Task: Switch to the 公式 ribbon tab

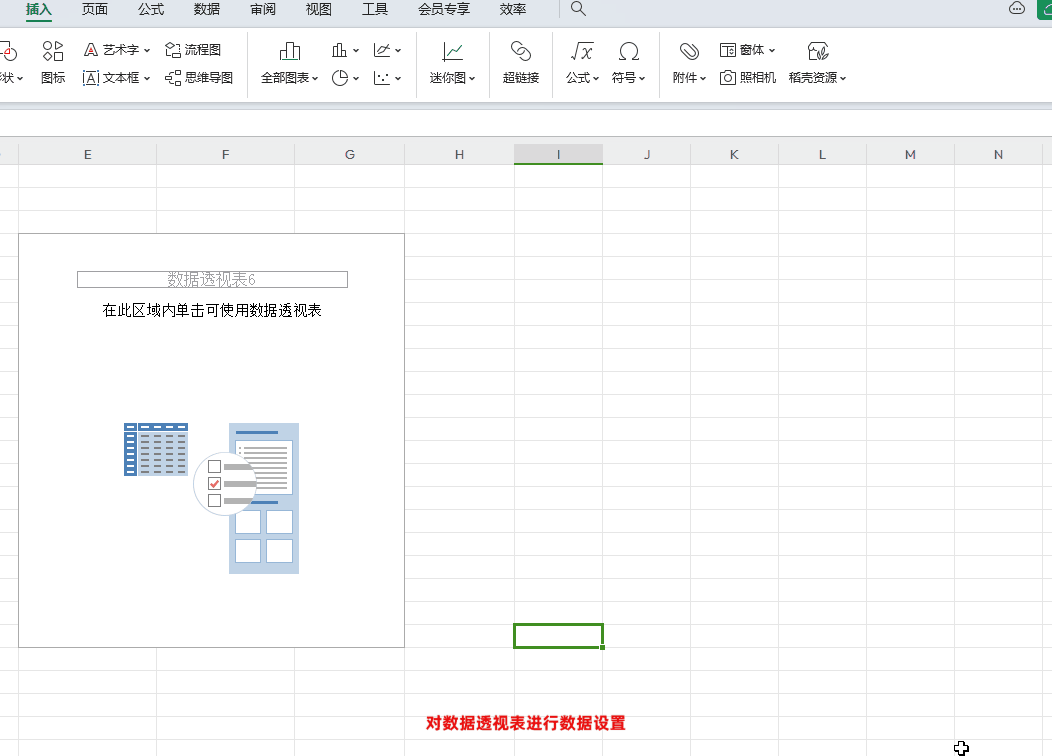Action: 151,9
